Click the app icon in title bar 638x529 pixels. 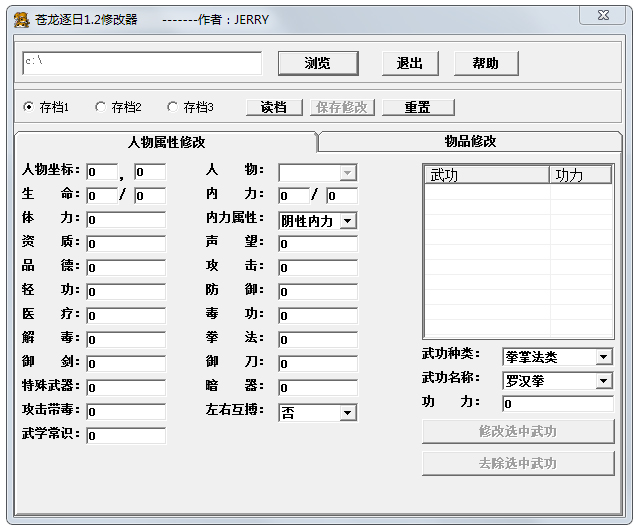pos(21,19)
